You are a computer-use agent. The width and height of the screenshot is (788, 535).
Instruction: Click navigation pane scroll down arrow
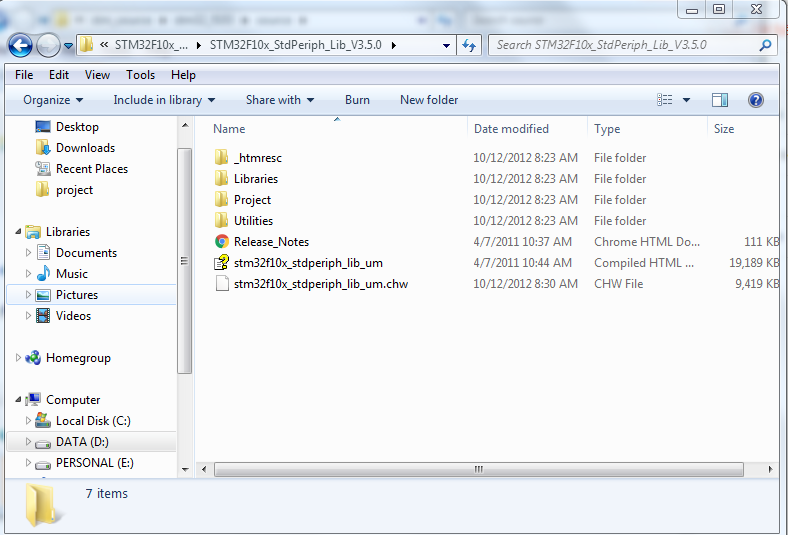pos(185,470)
